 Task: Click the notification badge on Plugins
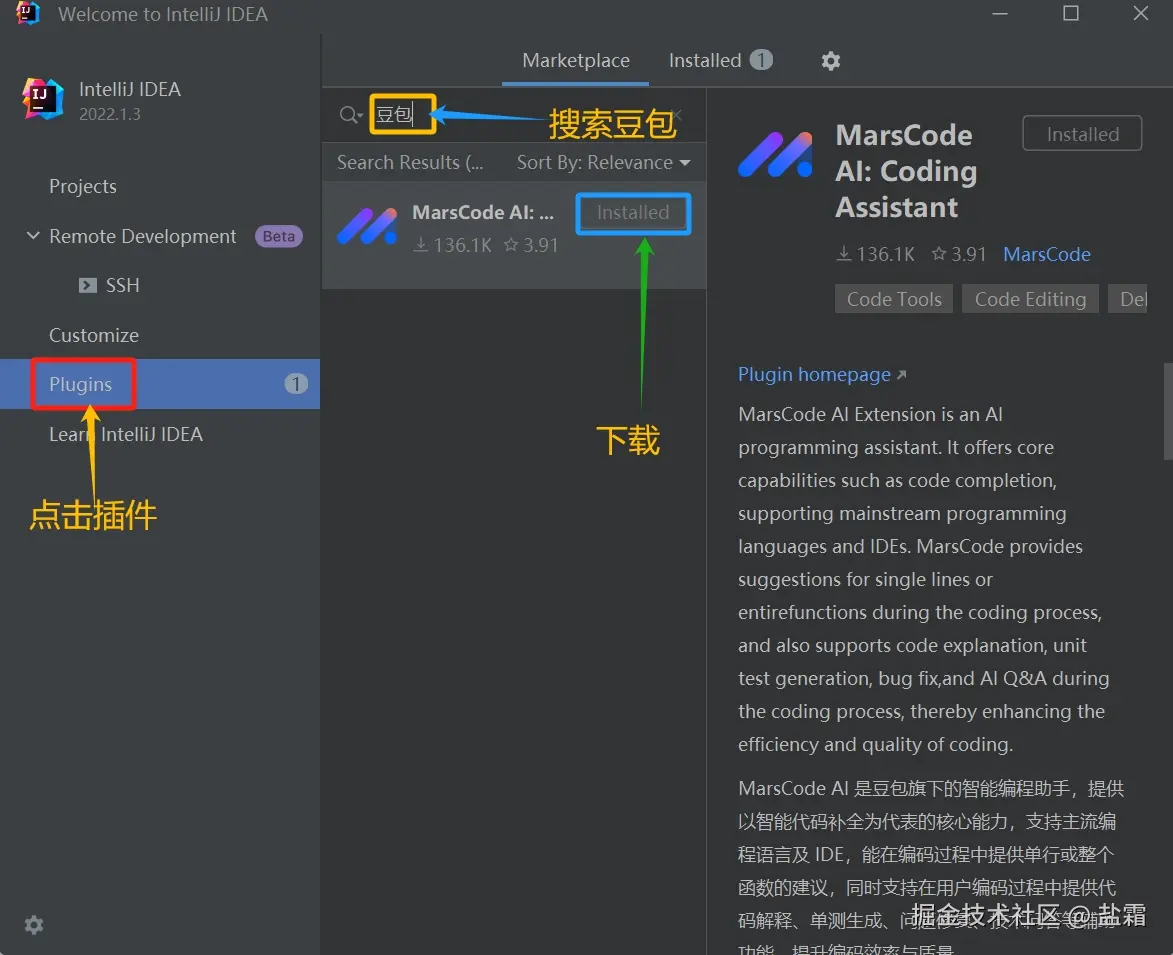pos(296,383)
